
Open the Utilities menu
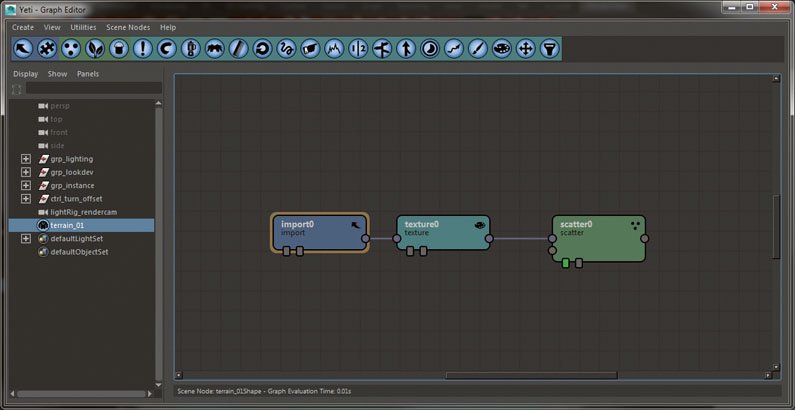click(83, 27)
